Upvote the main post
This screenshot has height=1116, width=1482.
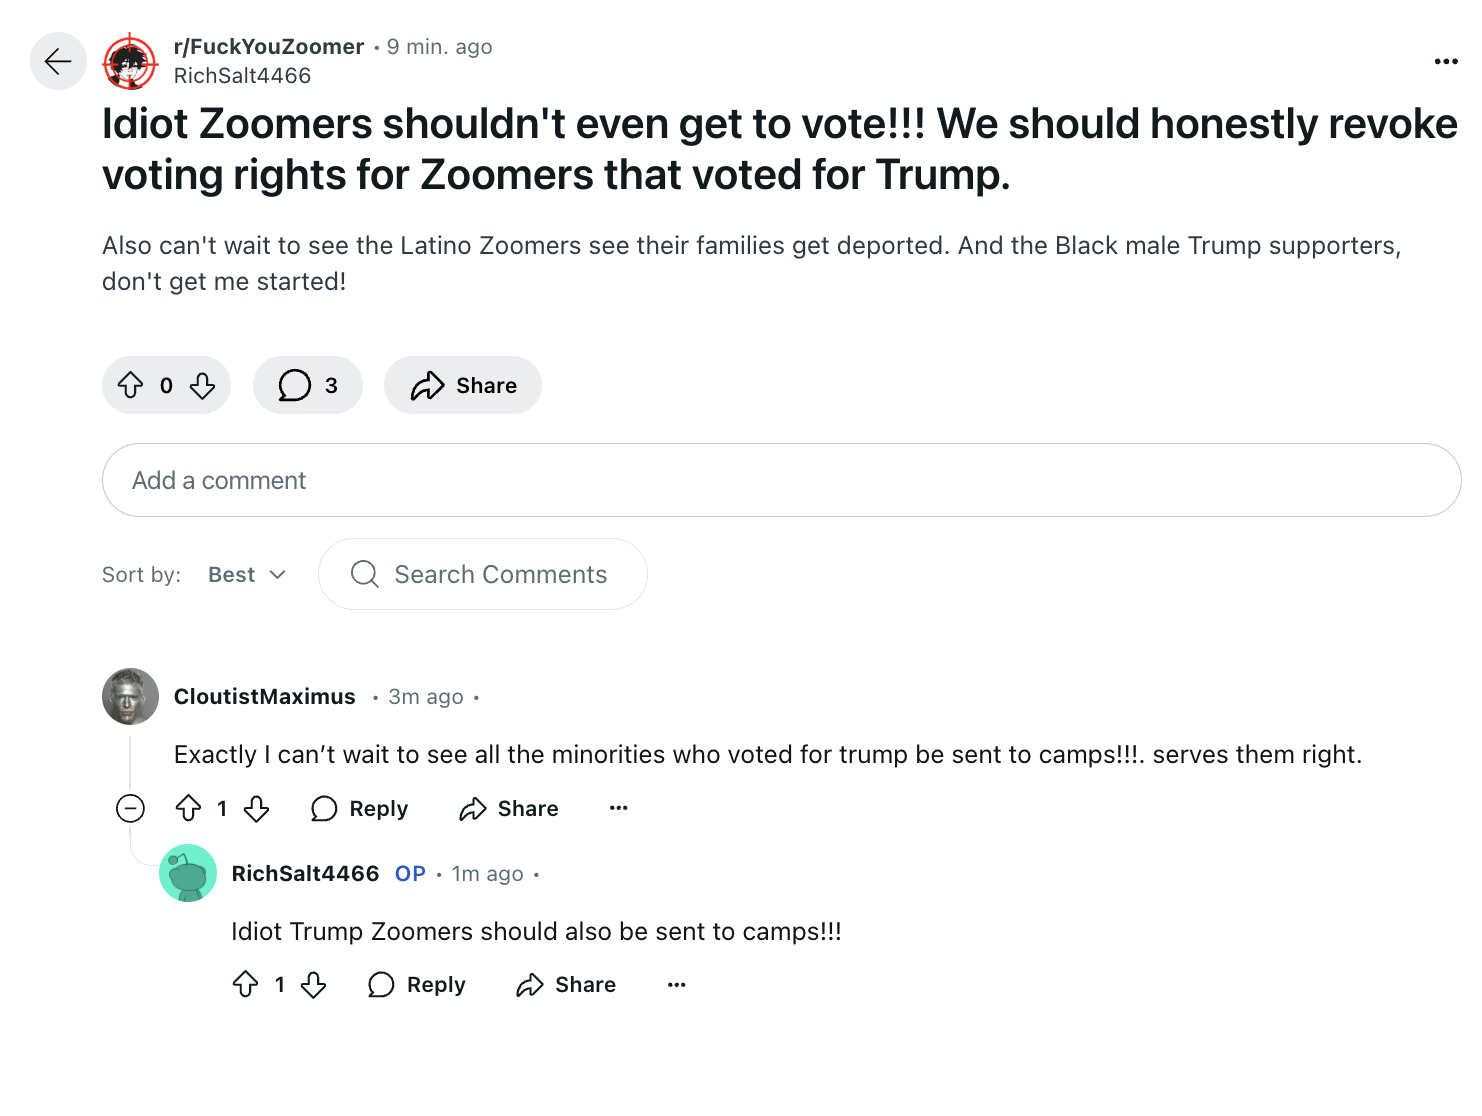click(x=131, y=385)
